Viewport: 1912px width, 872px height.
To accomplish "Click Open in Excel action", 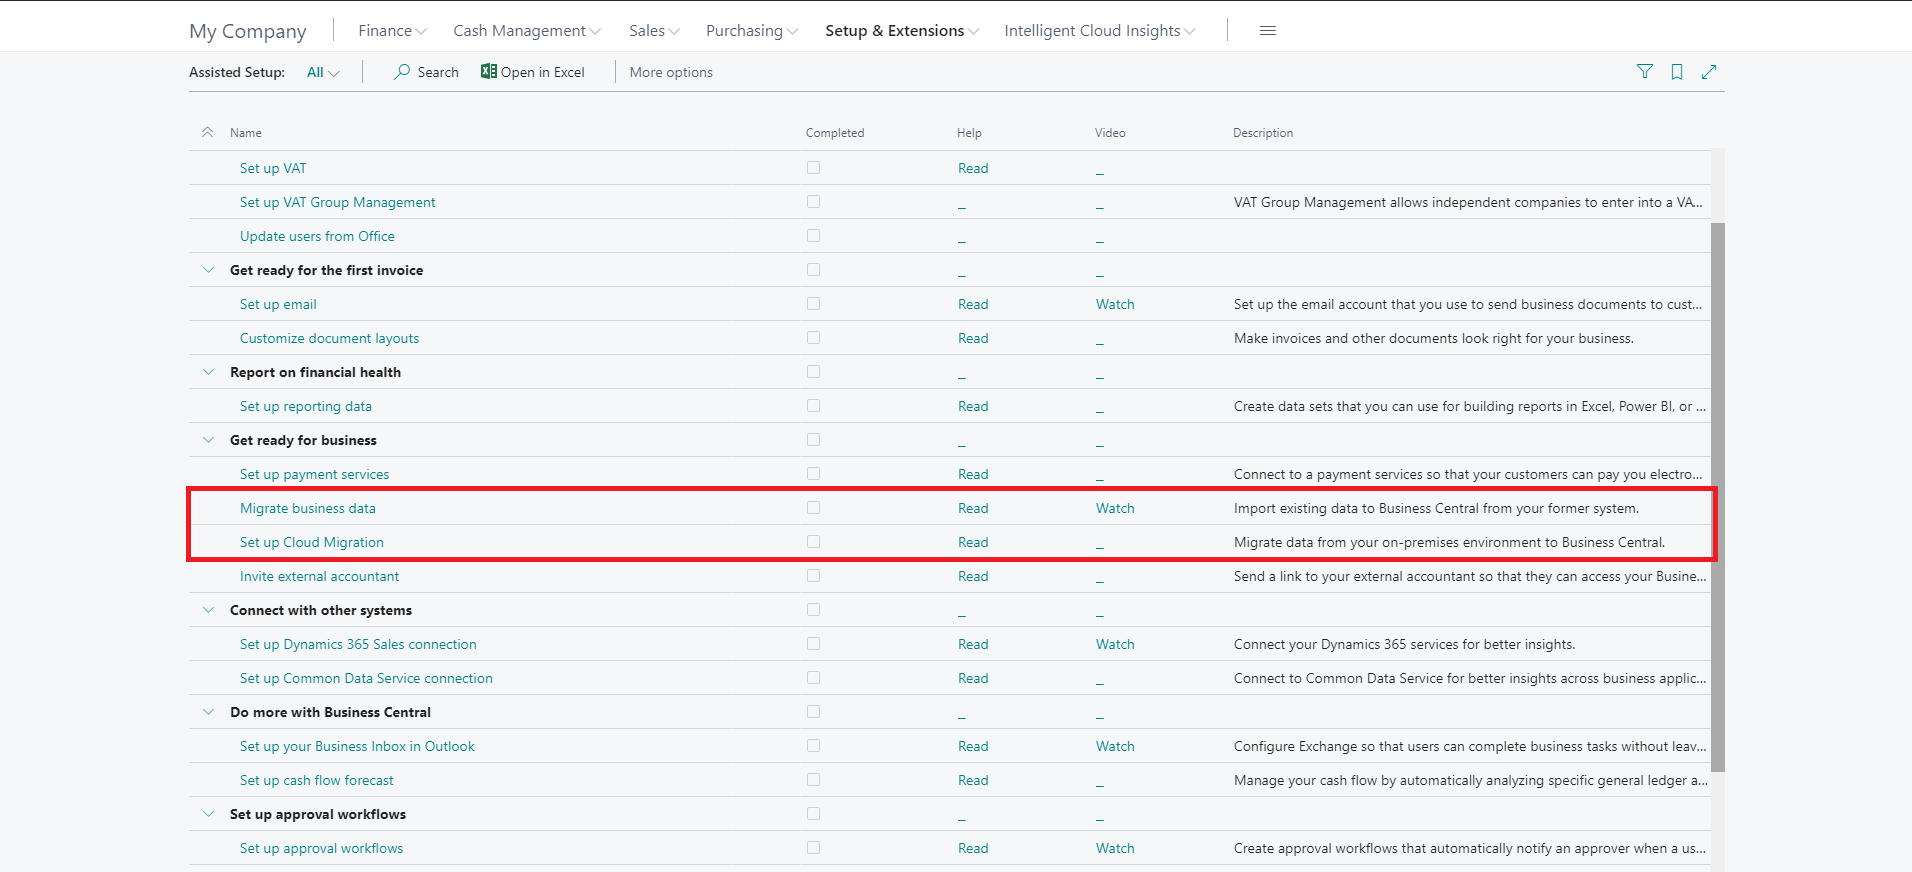I will pyautogui.click(x=533, y=72).
